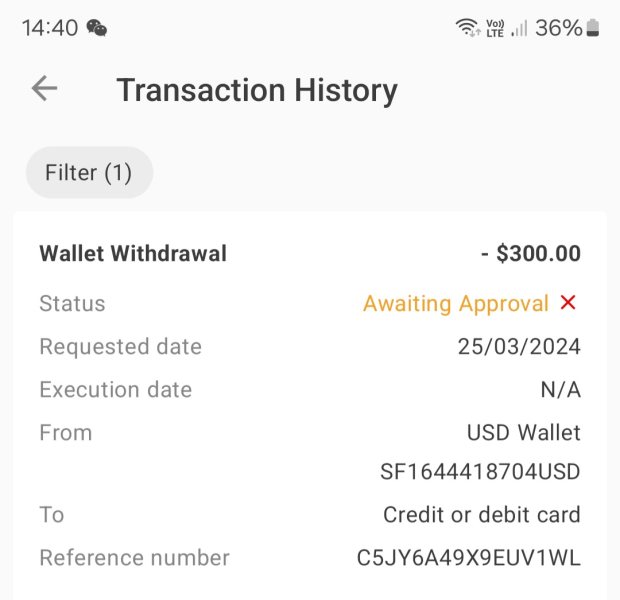Tap the cellular signal bars icon
Viewport: 620px width, 600px height.
pos(519,28)
